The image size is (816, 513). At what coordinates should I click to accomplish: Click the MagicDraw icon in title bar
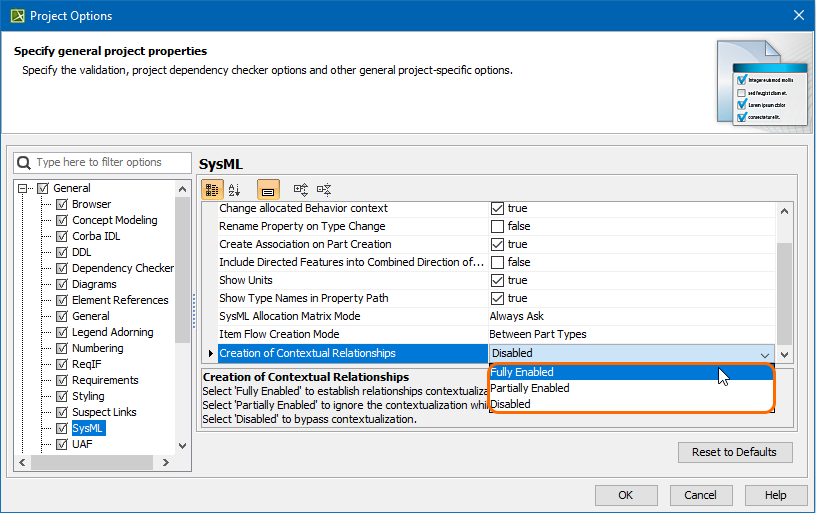(16, 15)
